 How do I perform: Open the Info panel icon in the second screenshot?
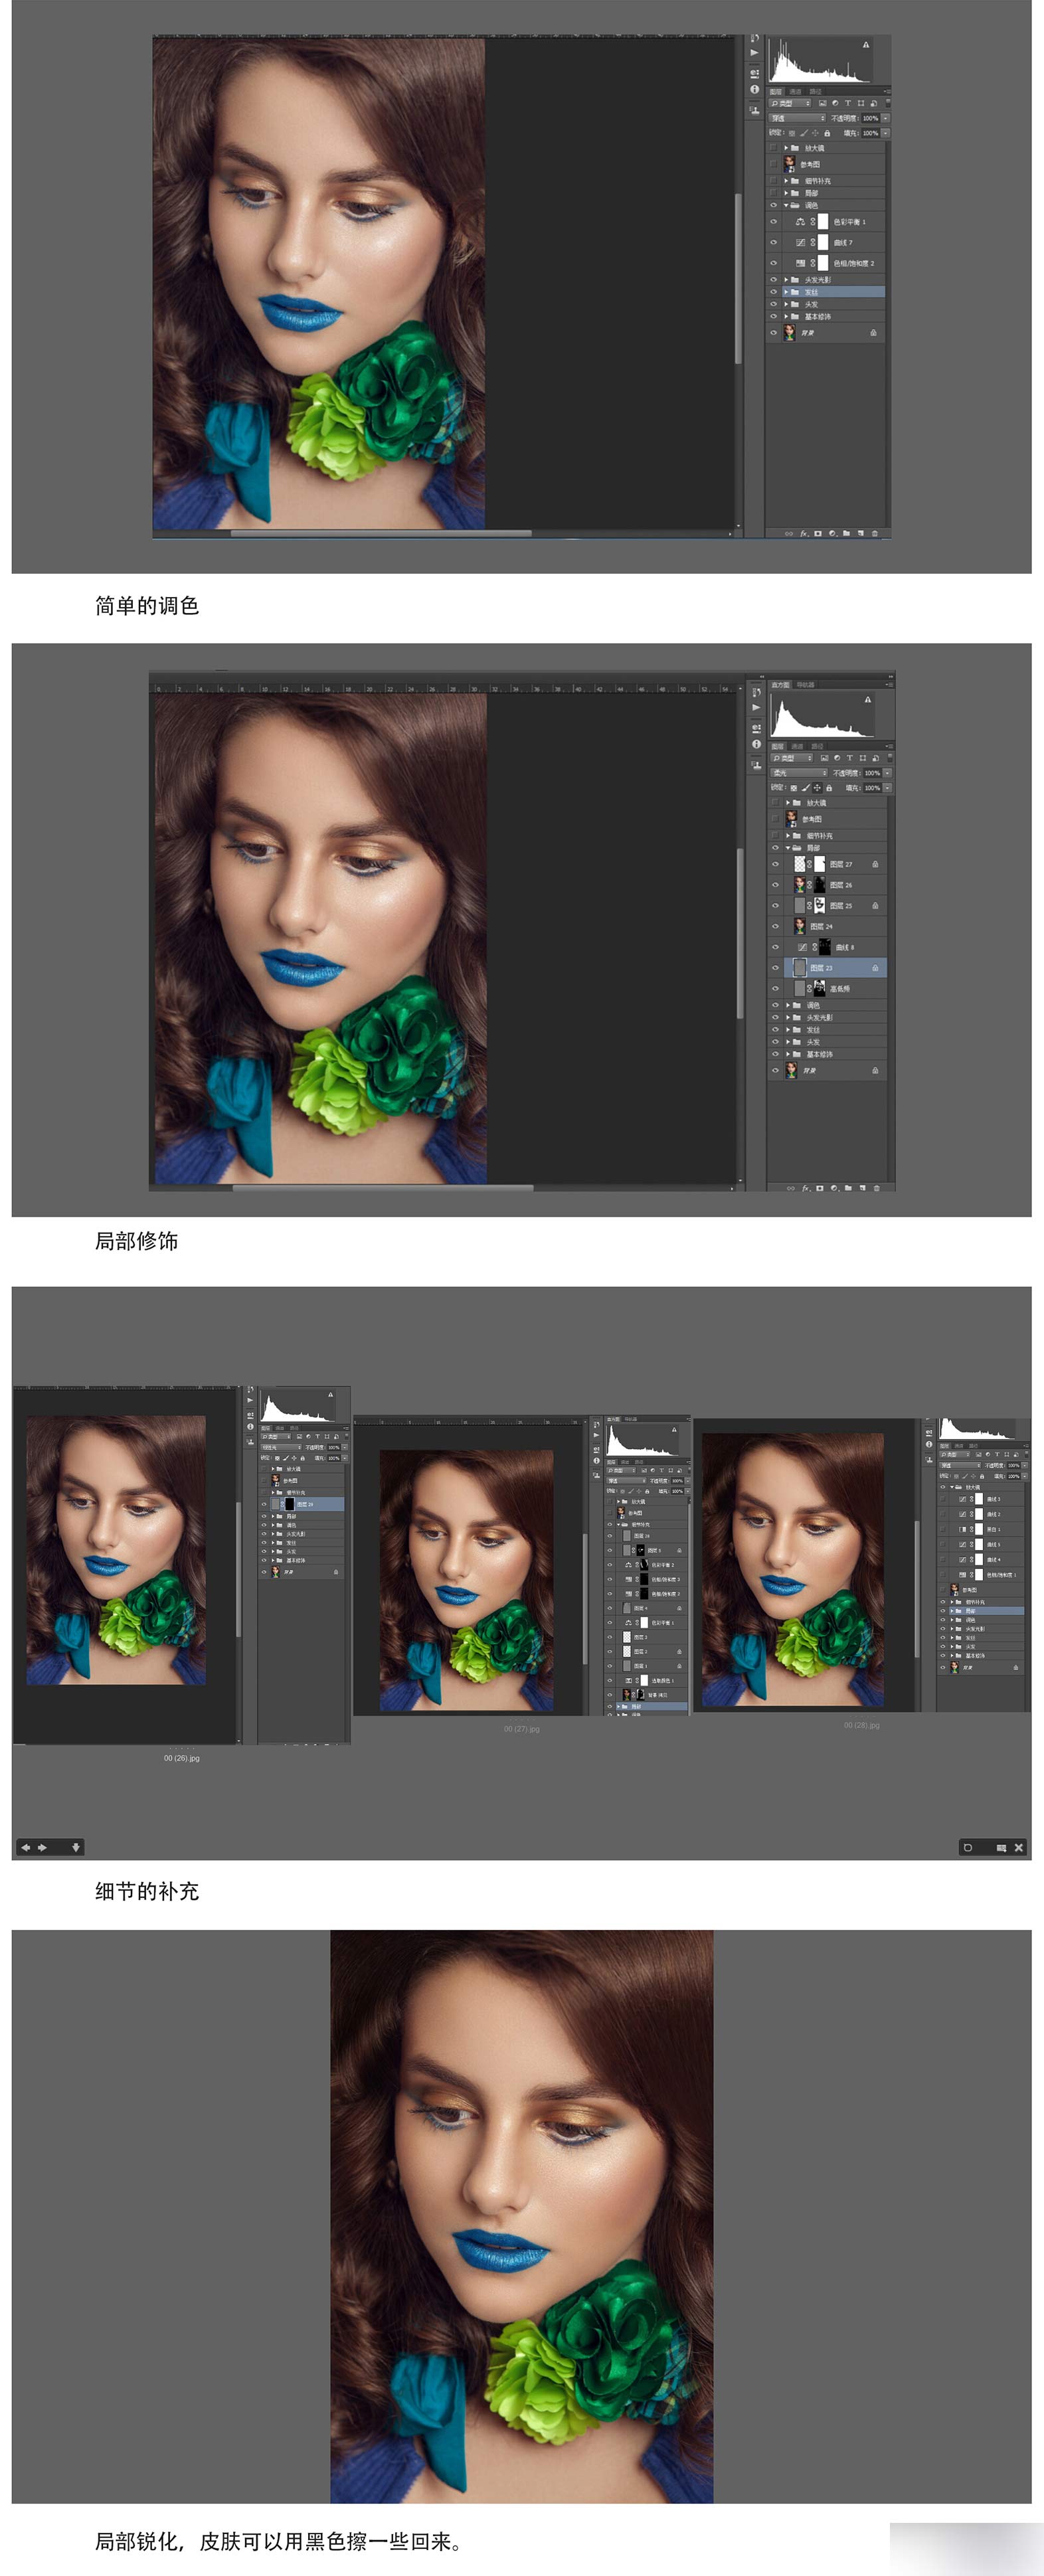tap(757, 744)
